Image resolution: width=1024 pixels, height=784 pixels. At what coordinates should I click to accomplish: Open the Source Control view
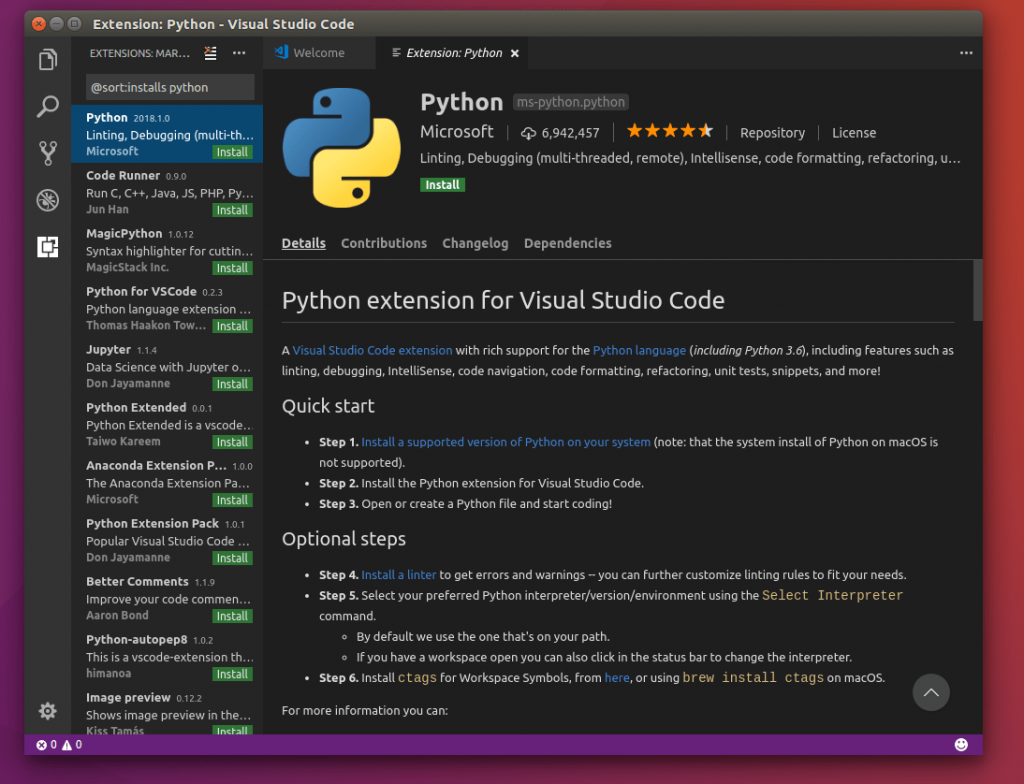[x=47, y=150]
